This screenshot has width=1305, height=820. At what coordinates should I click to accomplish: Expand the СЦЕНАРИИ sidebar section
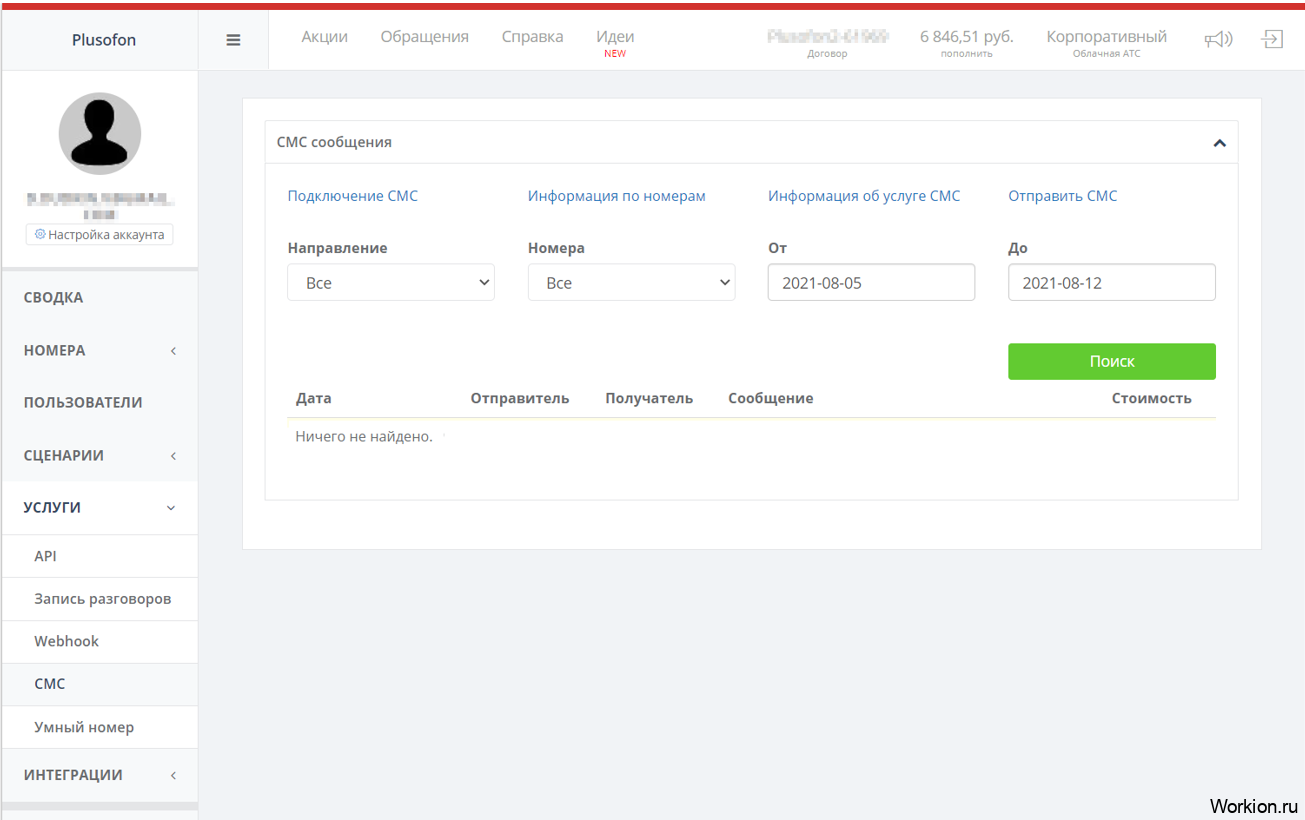pos(100,455)
